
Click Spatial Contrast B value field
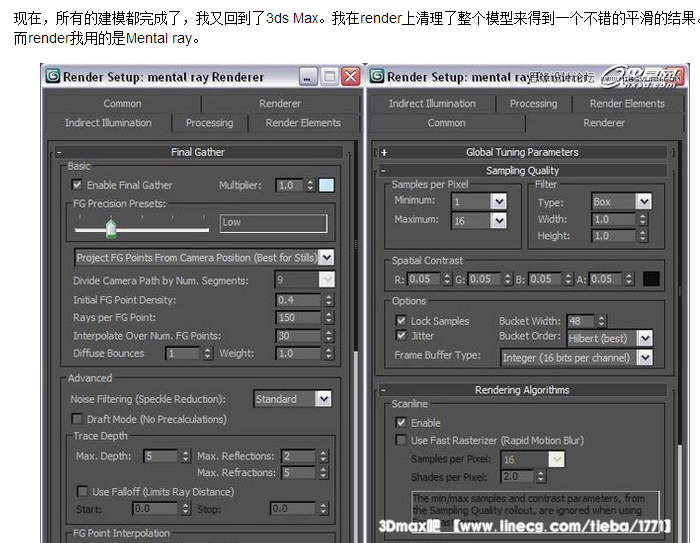(545, 279)
